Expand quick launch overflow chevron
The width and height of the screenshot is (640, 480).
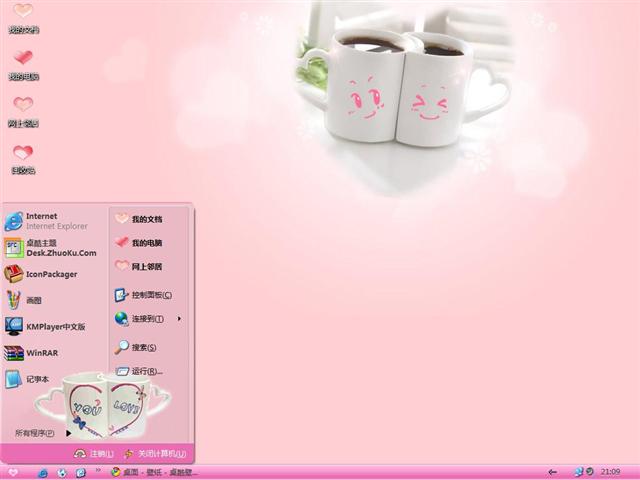[98, 470]
